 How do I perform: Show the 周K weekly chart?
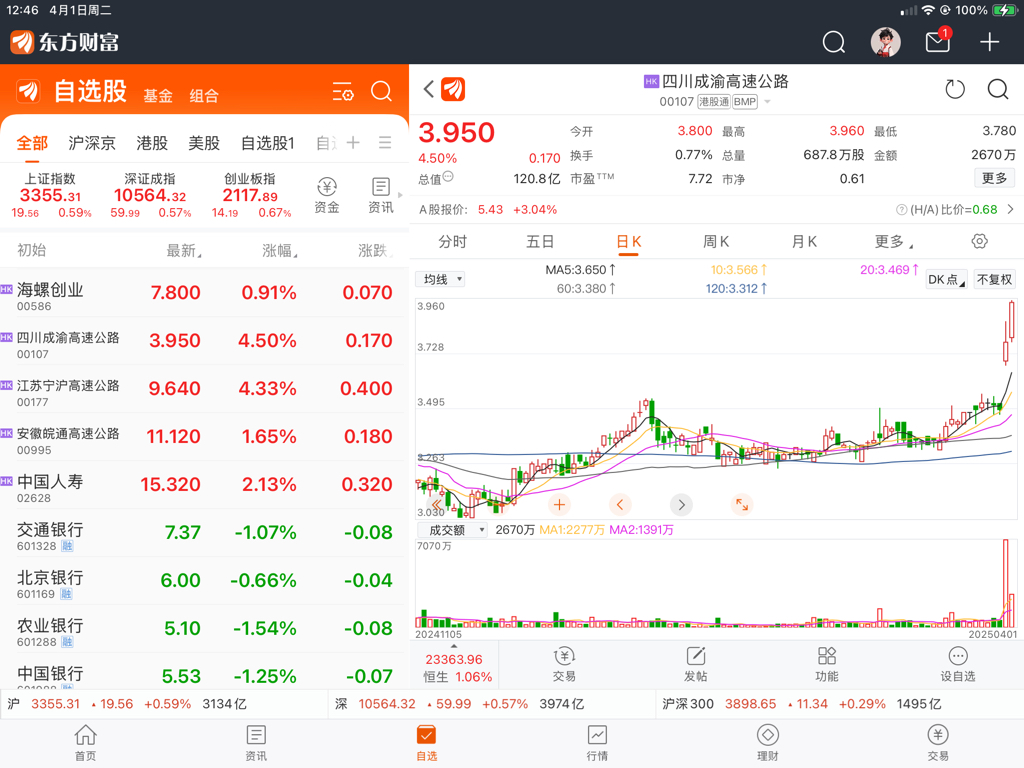click(x=716, y=242)
